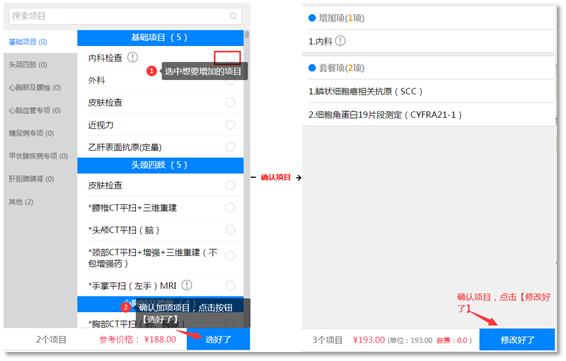Select radio for 近视力

tap(230, 125)
